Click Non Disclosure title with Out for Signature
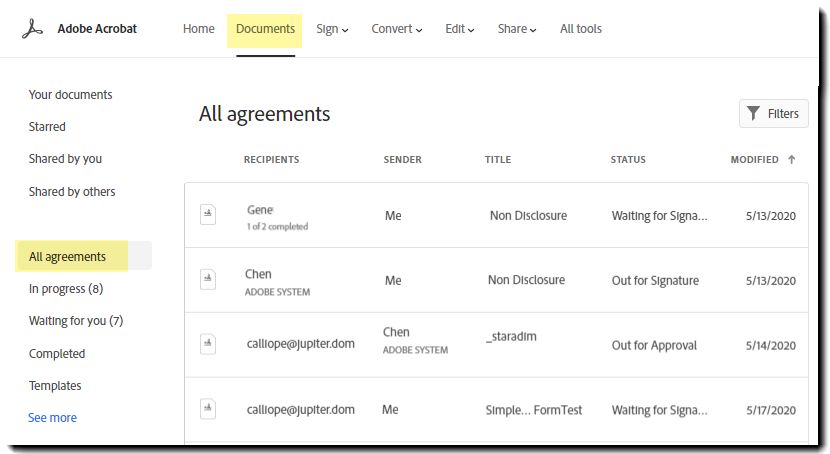This screenshot has width=830, height=454. [x=527, y=280]
